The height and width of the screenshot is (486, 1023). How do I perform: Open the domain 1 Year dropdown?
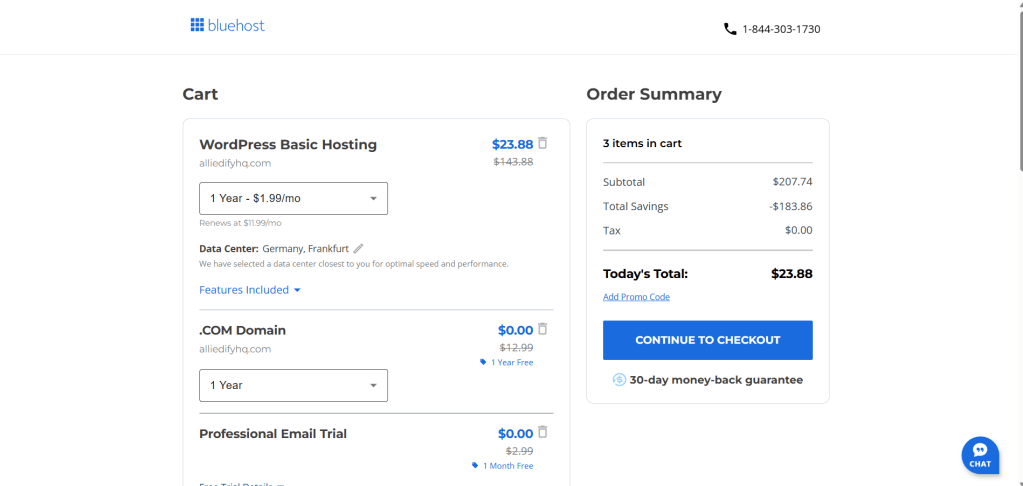point(293,385)
